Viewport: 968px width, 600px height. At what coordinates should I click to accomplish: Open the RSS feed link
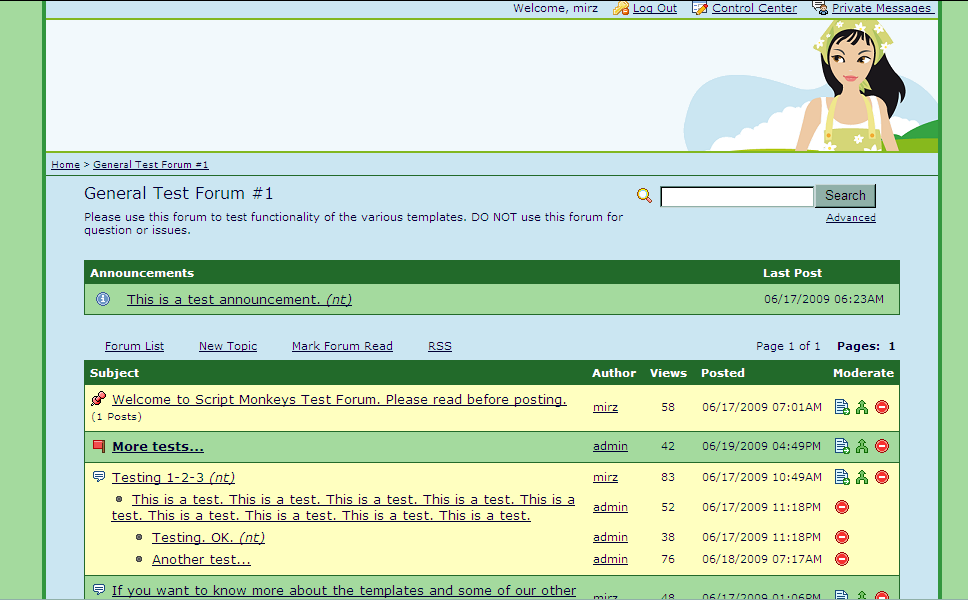point(440,346)
